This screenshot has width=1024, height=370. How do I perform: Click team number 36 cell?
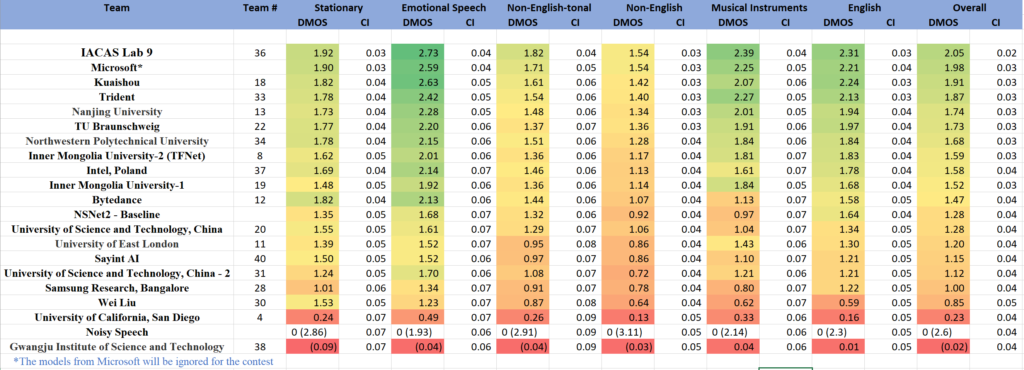[260, 53]
